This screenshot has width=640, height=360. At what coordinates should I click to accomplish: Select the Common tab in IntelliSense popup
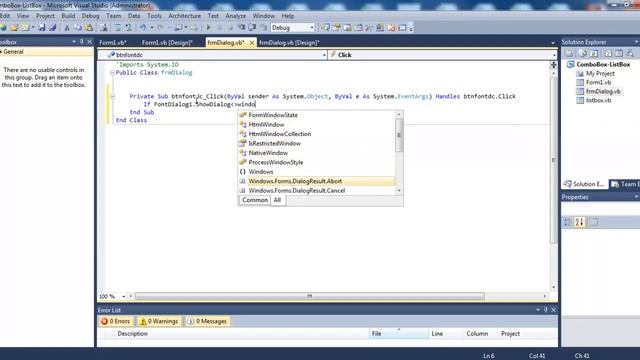255,200
